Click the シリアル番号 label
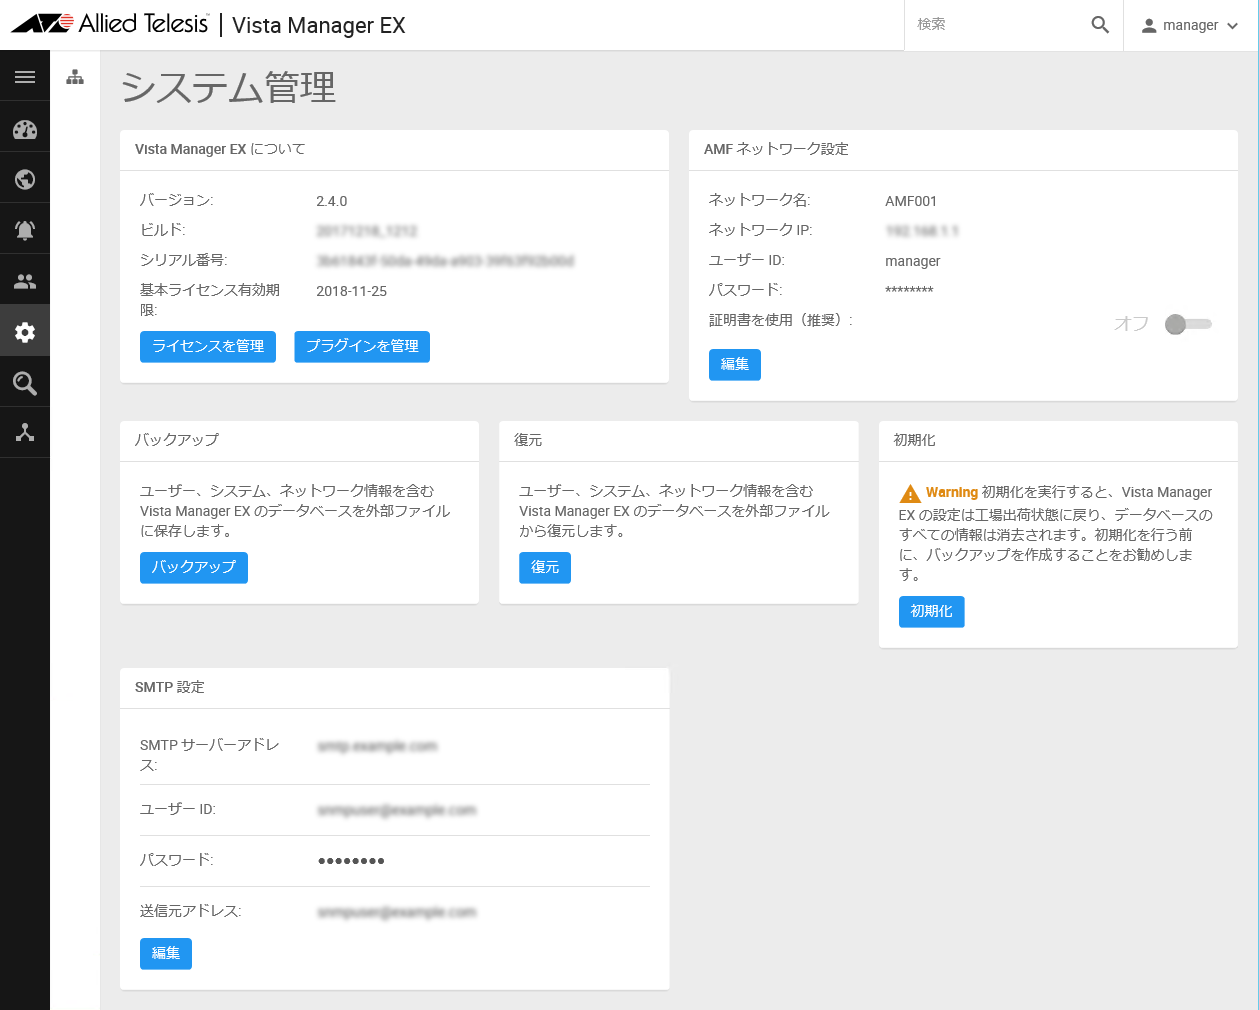The width and height of the screenshot is (1259, 1010). pos(184,260)
